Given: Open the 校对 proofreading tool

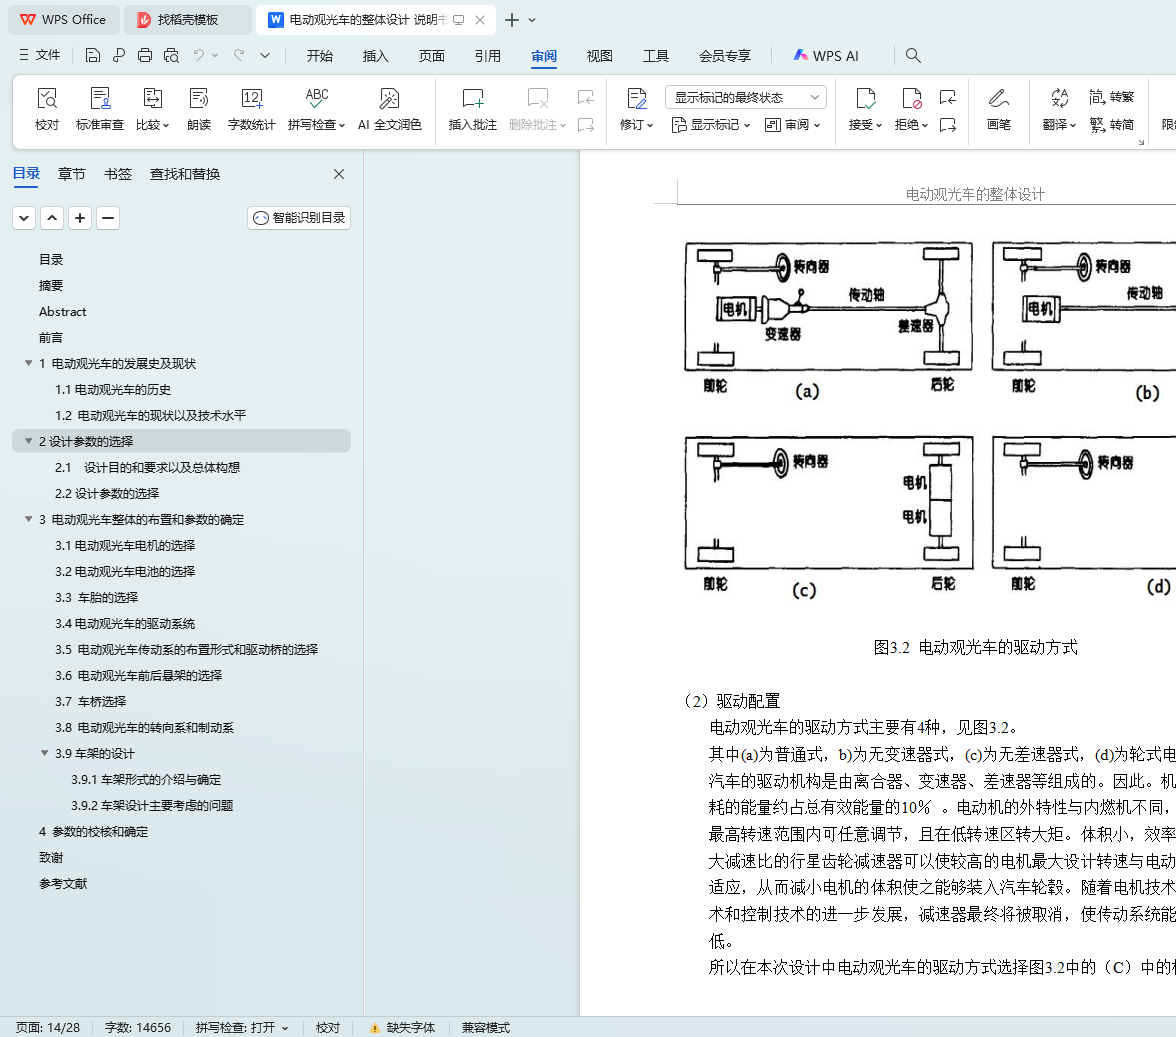Looking at the screenshot, I should coord(46,109).
